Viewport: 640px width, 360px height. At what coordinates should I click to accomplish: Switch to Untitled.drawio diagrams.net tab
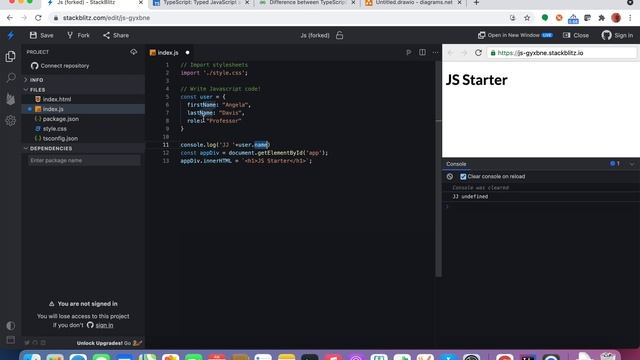[x=413, y=3]
